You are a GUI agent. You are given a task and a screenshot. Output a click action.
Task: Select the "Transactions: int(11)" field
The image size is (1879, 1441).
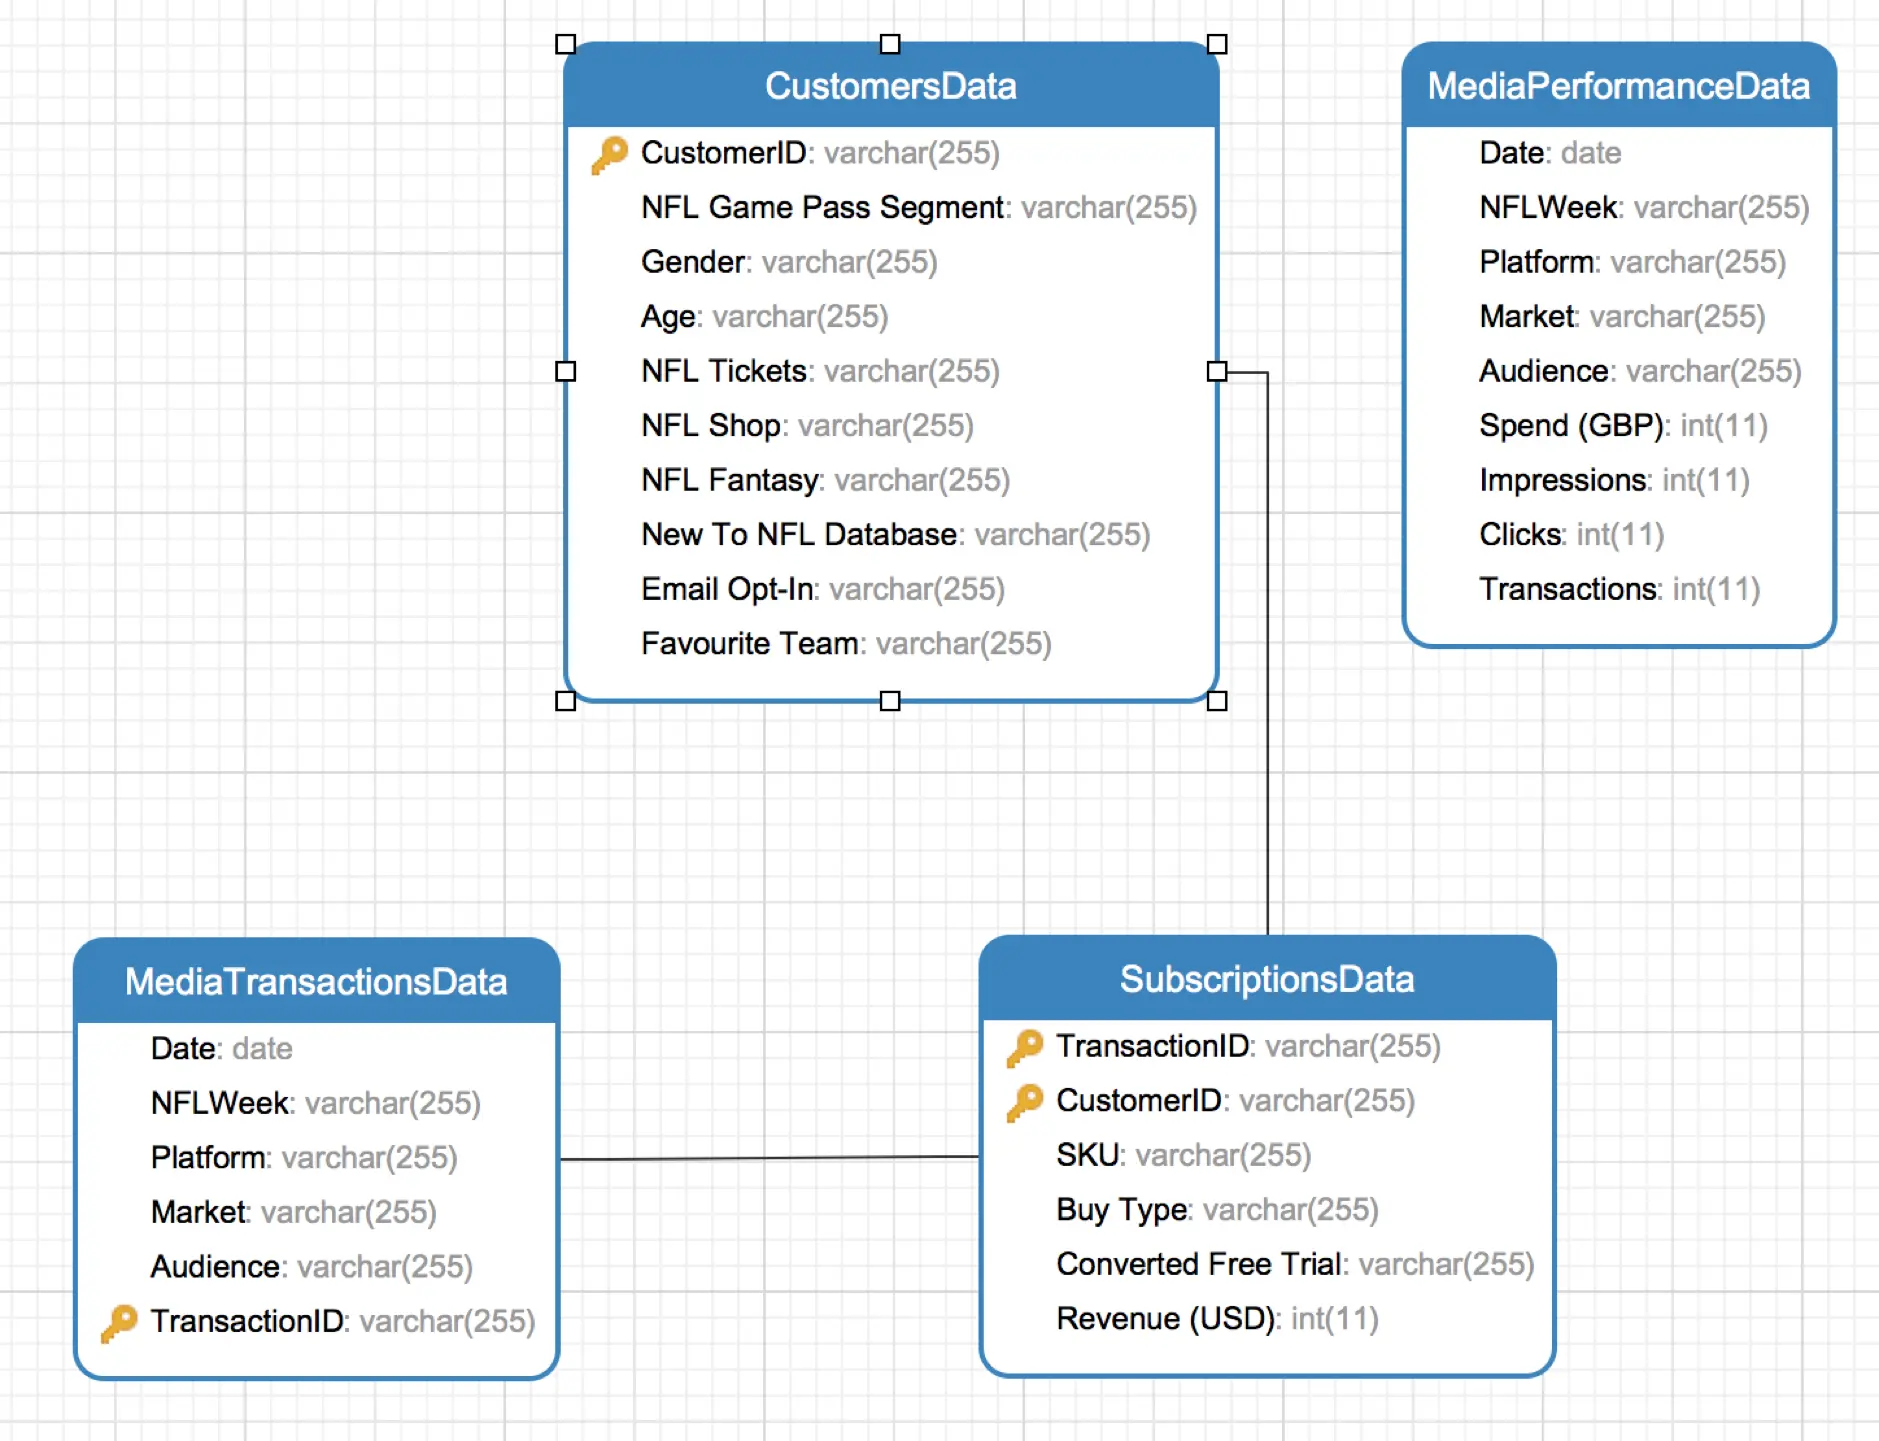pos(1620,589)
